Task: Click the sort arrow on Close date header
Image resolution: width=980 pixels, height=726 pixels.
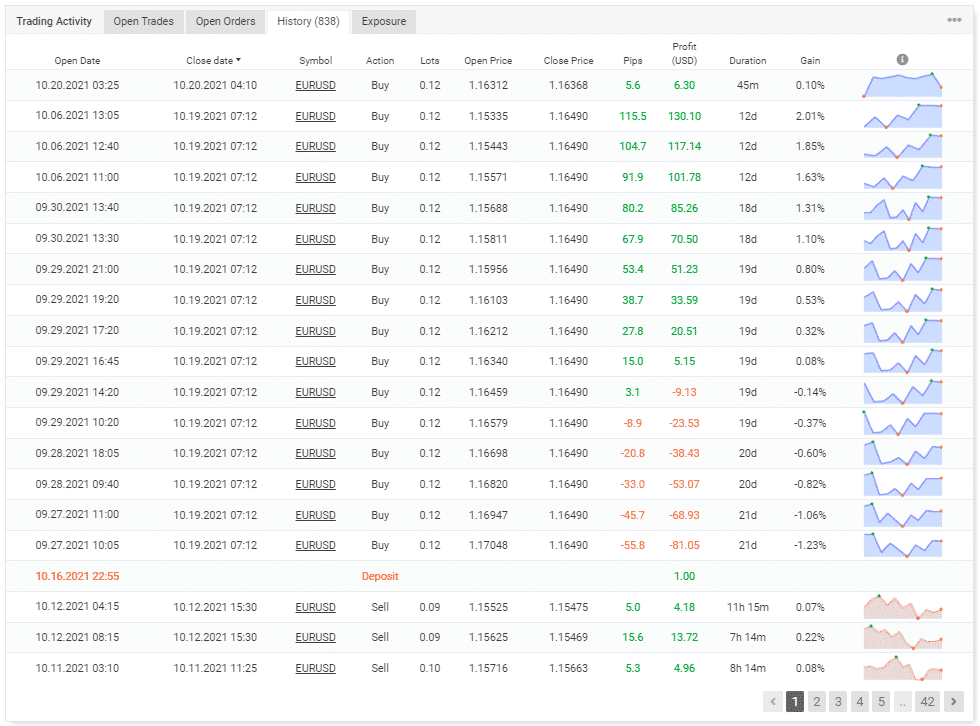Action: coord(238,60)
